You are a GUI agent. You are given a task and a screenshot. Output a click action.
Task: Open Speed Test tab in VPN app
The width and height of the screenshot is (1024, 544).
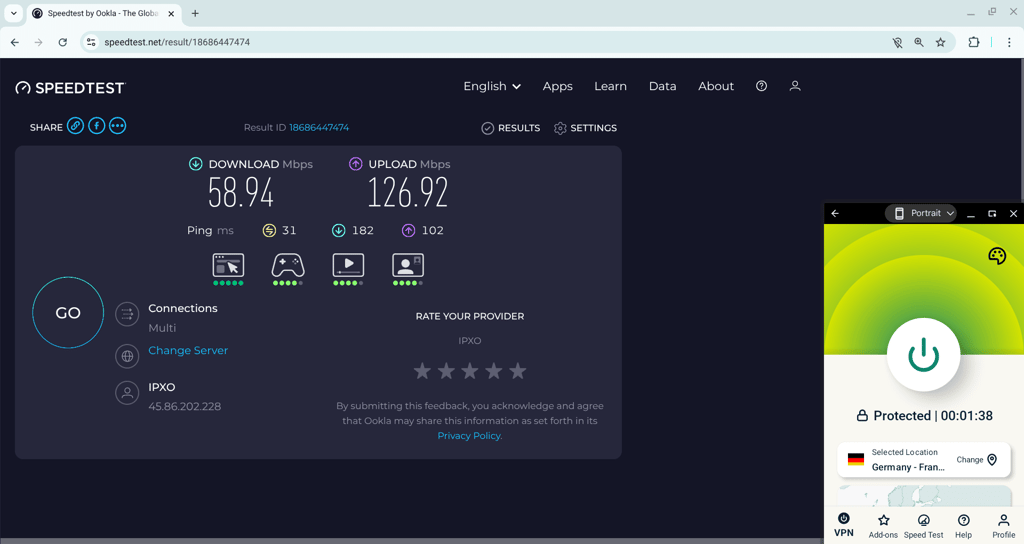click(923, 526)
